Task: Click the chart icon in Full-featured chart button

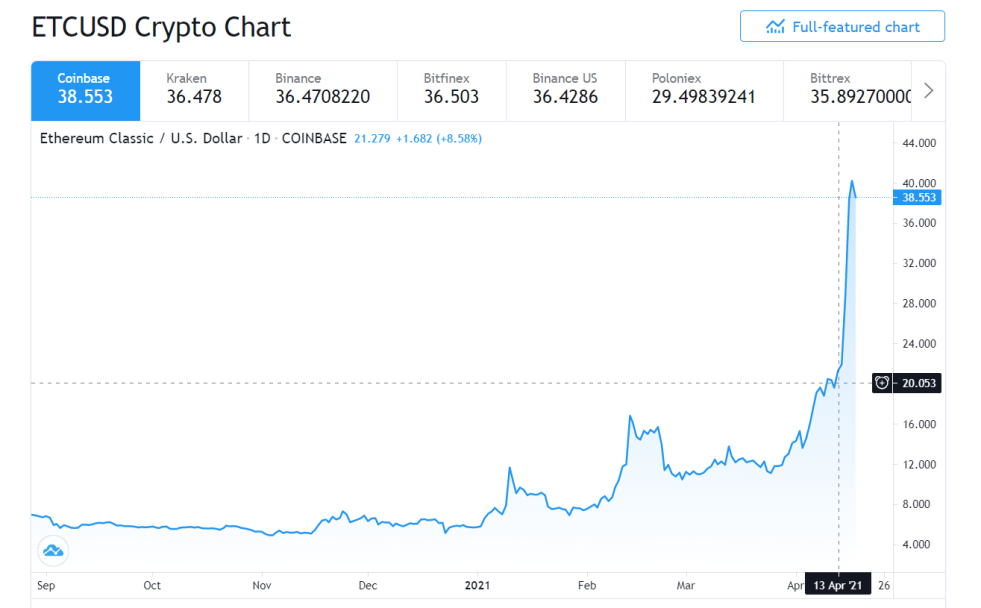Action: click(775, 27)
